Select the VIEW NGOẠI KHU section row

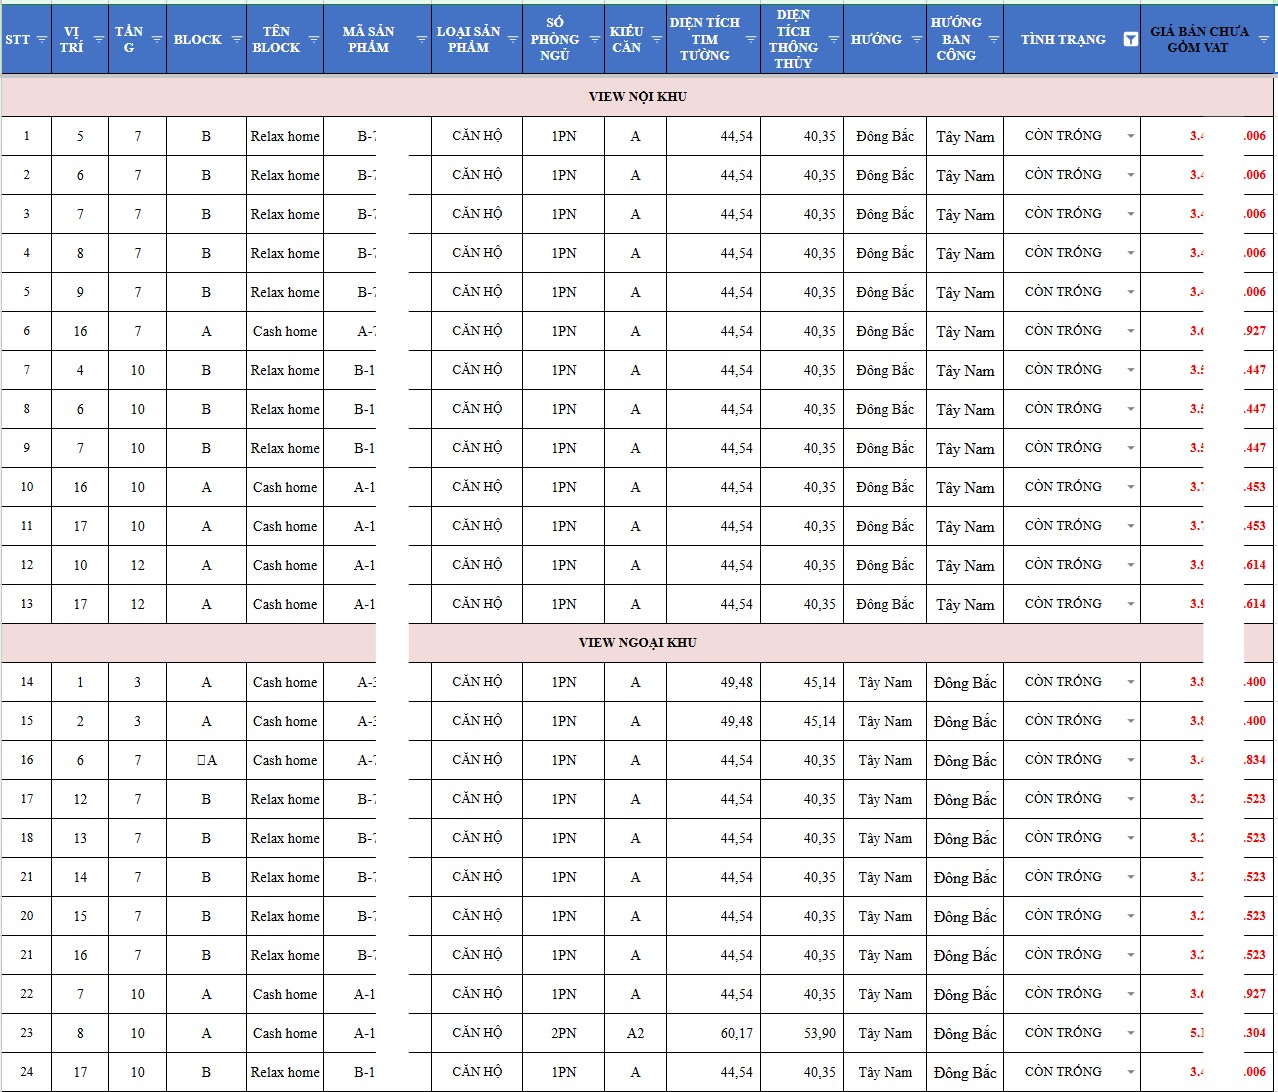(x=637, y=643)
